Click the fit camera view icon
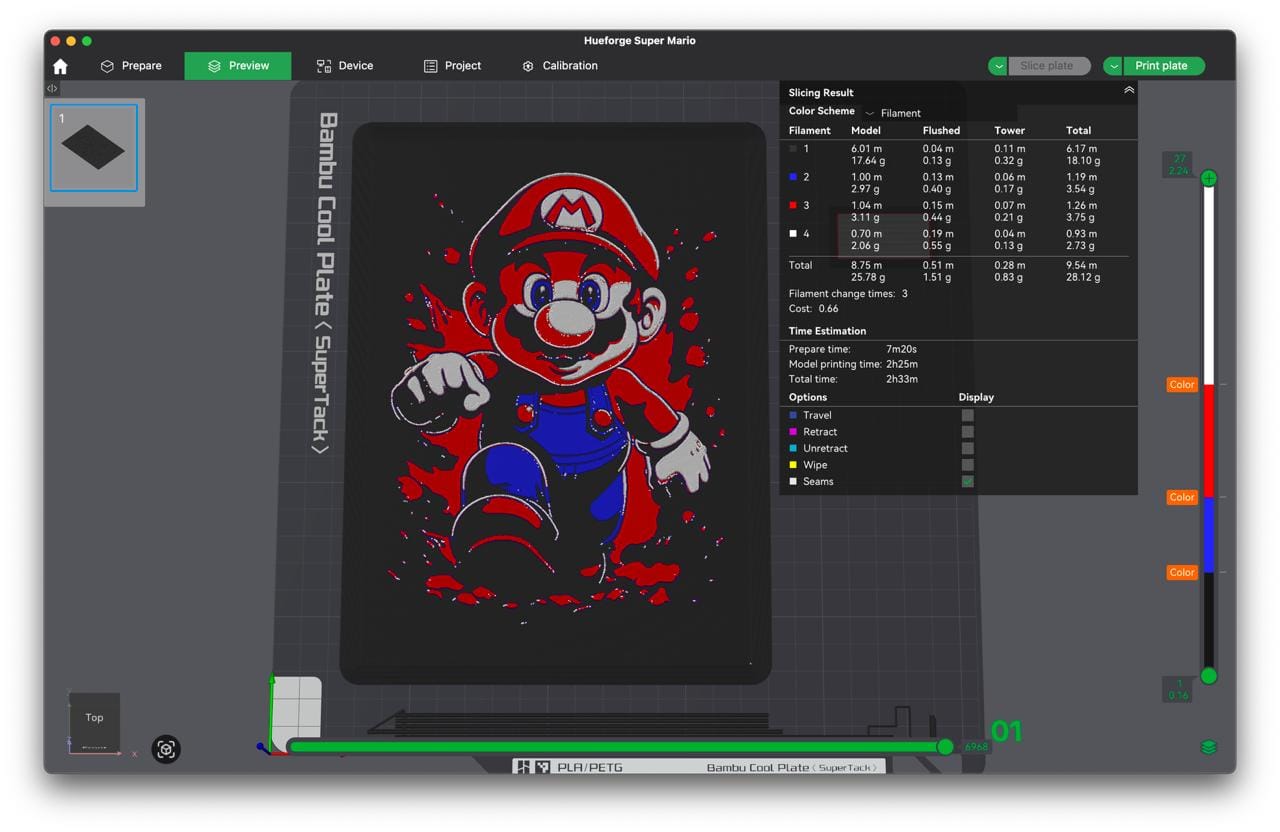Screen dimensions: 1280x832 coord(166,749)
